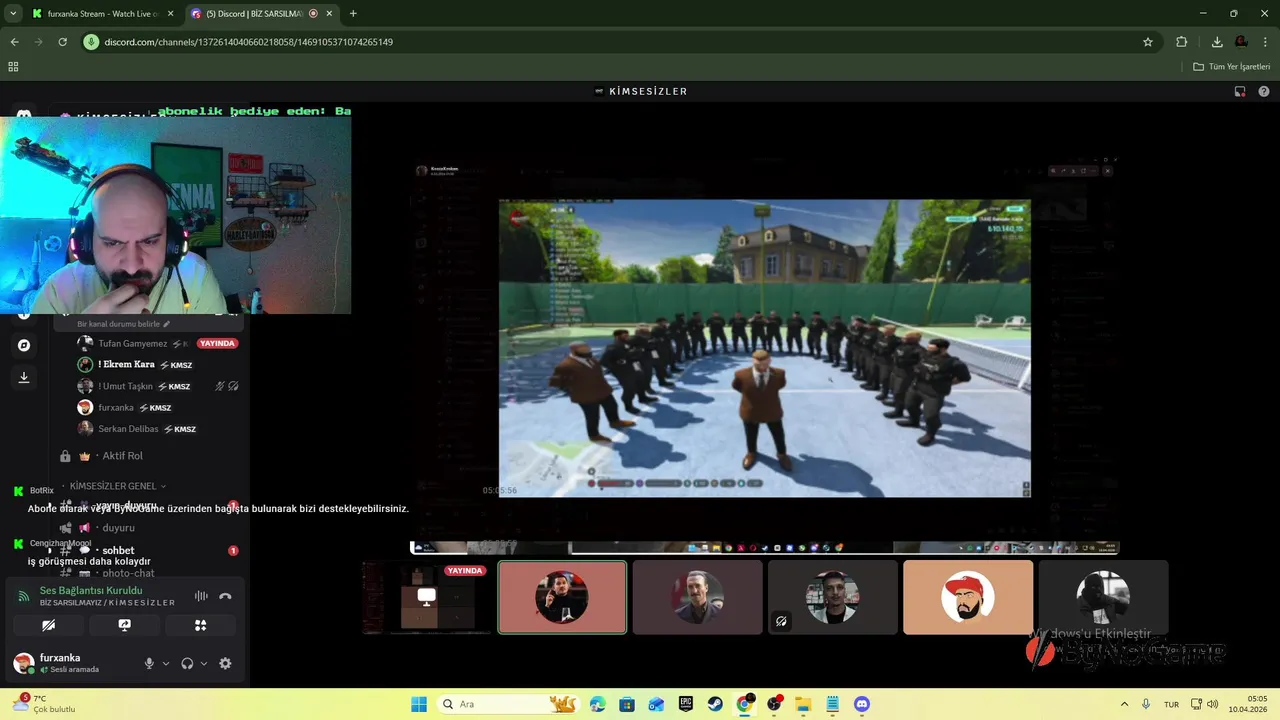Viewport: 1280px width, 720px height.
Task: Expand headphone output options arrow
Action: 204,663
